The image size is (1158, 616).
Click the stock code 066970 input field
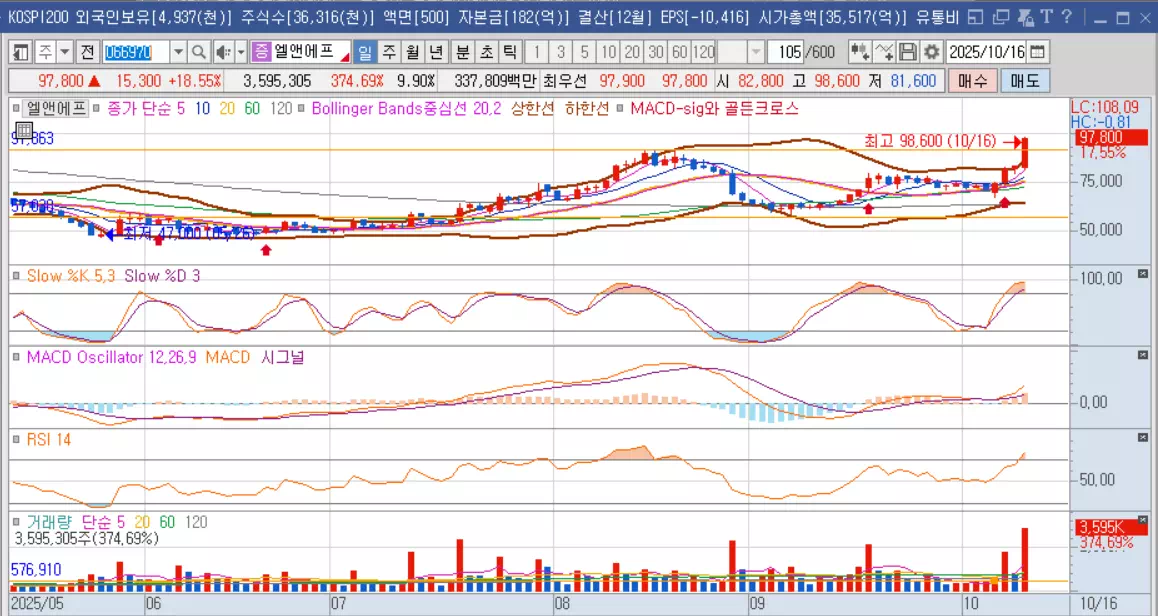(x=136, y=52)
